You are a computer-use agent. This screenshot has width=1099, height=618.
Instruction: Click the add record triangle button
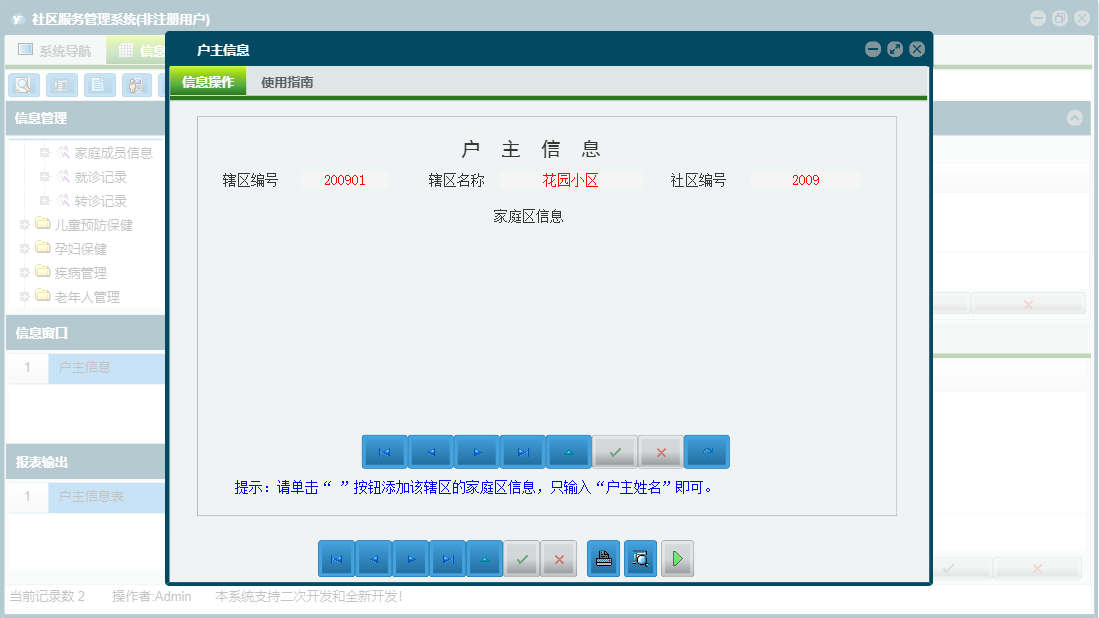click(x=568, y=451)
